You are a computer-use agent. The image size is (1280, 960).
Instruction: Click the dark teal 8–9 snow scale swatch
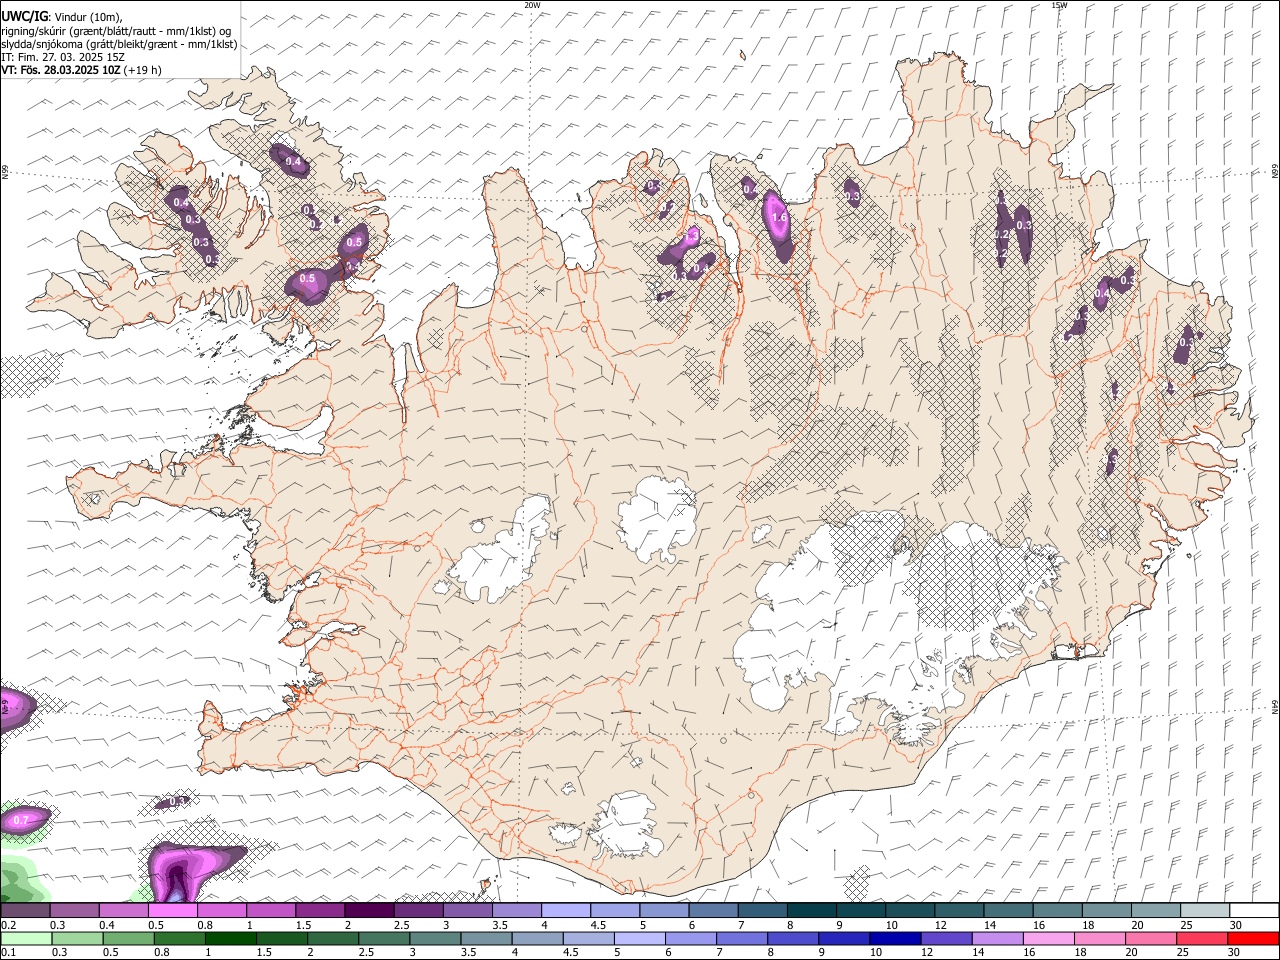point(811,911)
